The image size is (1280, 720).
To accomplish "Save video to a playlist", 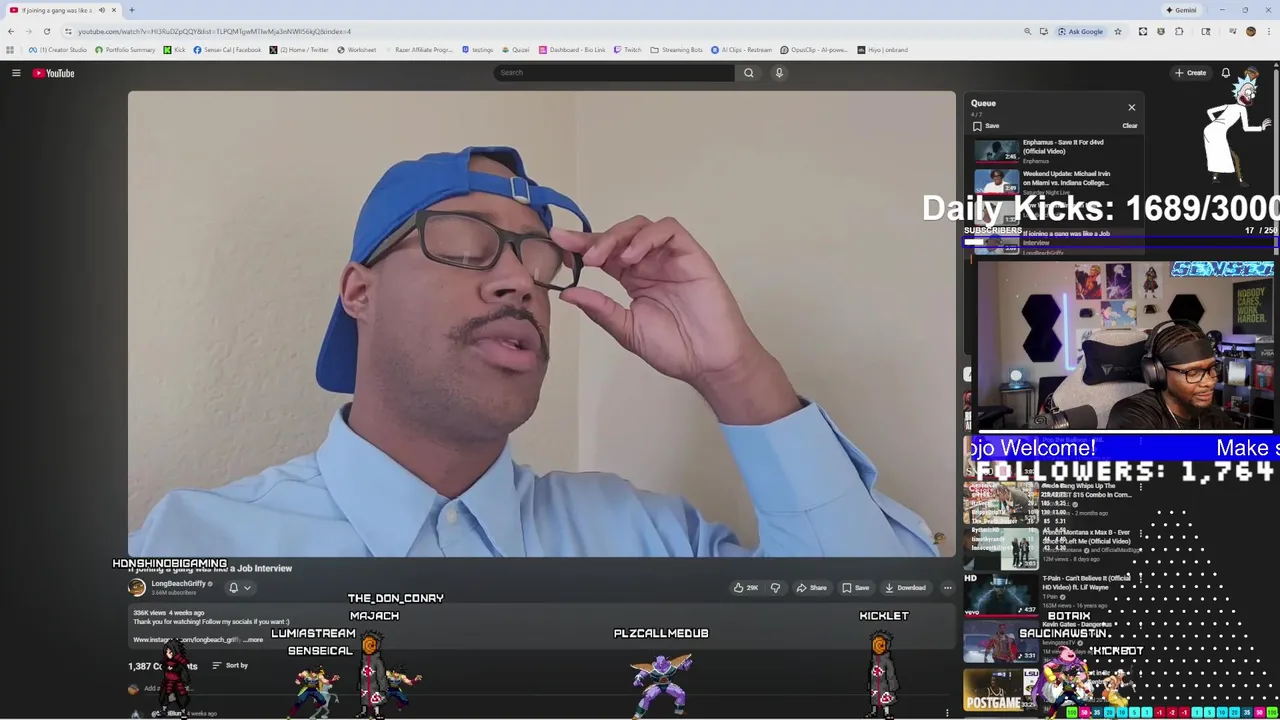I will pos(856,588).
